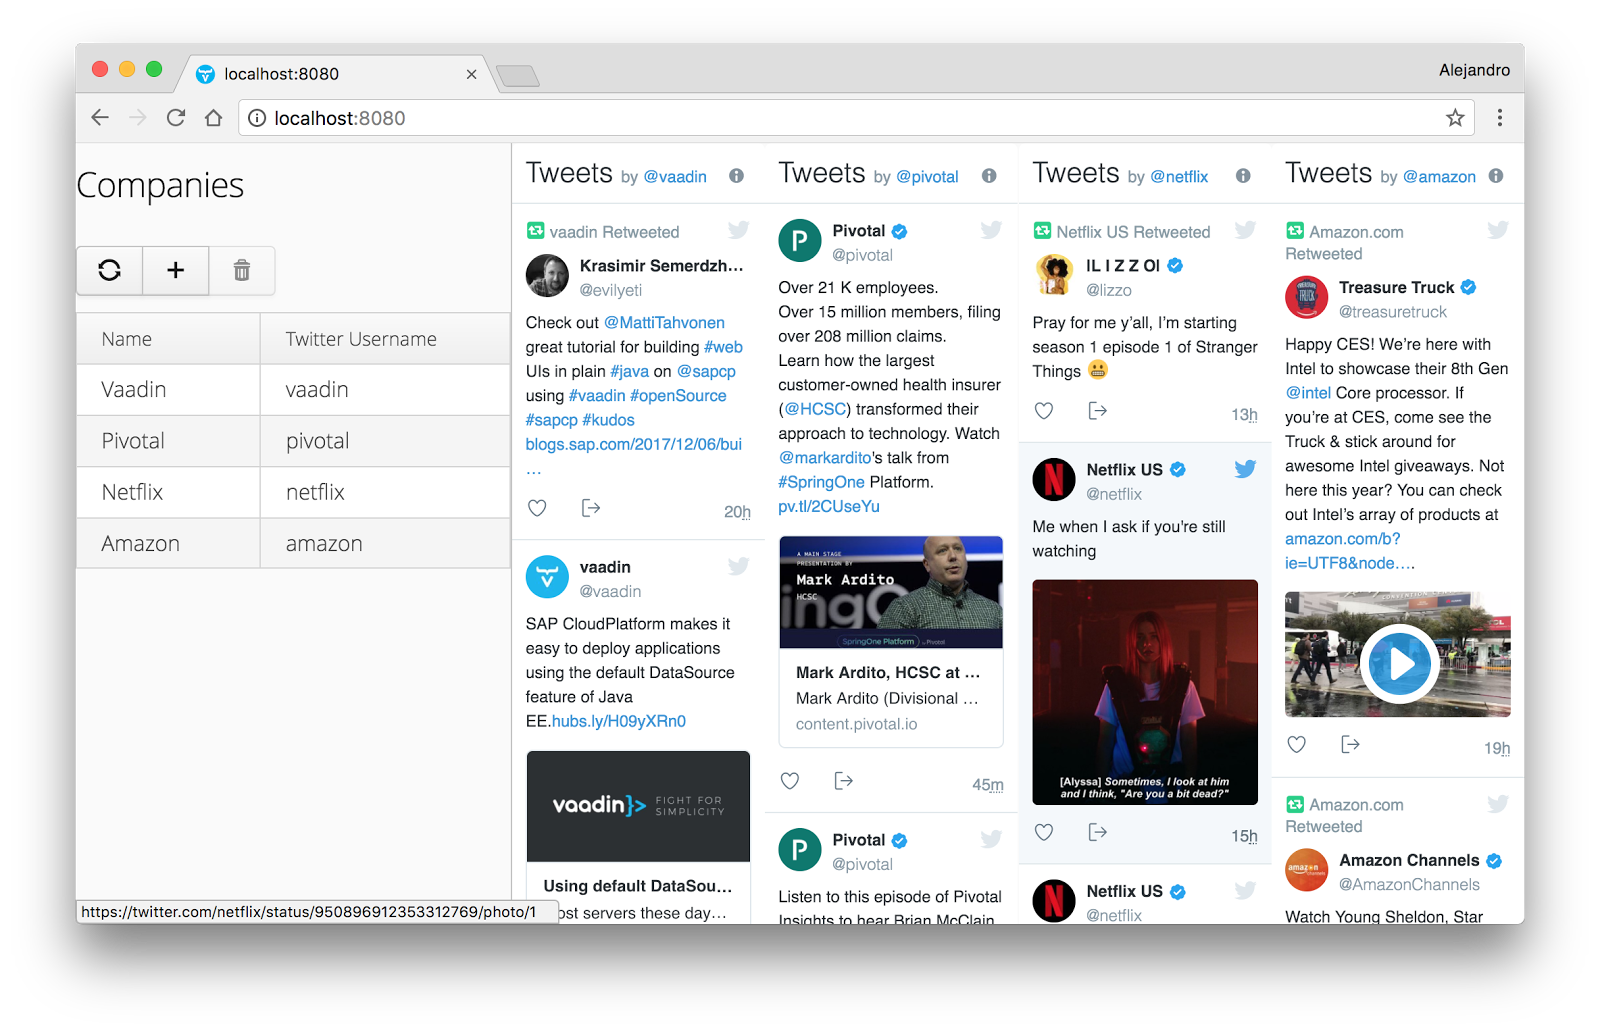Like the Treasure Truck CES tweet
This screenshot has height=1032, width=1600.
pyautogui.click(x=1296, y=745)
